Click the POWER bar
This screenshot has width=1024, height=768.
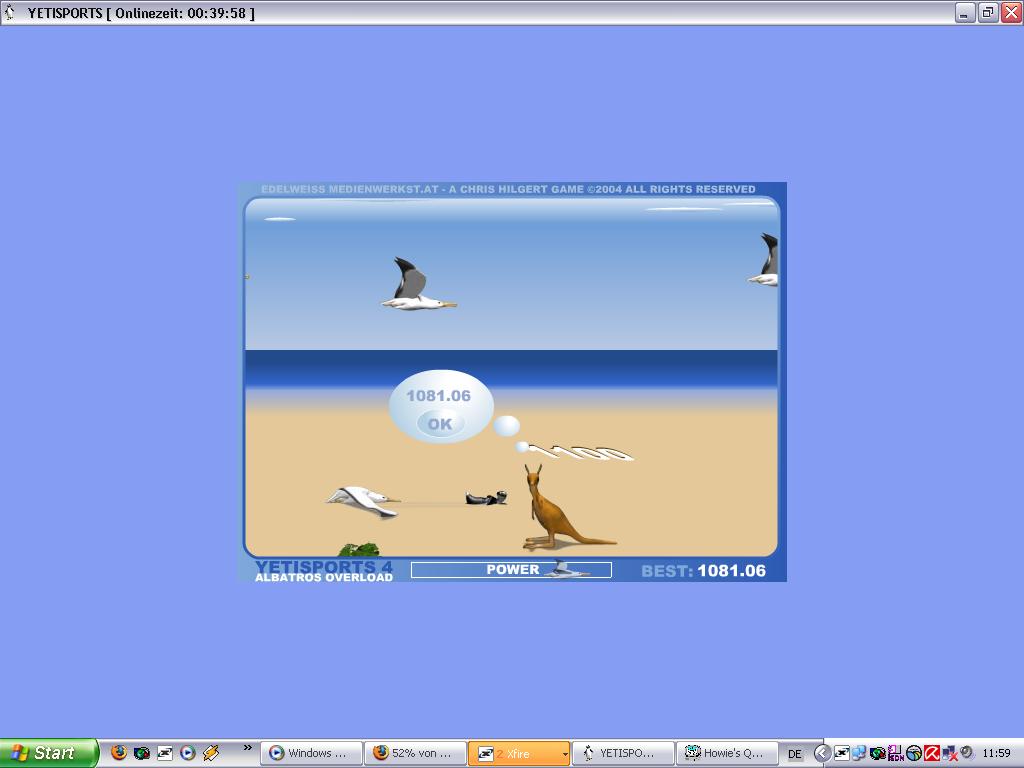pos(511,570)
